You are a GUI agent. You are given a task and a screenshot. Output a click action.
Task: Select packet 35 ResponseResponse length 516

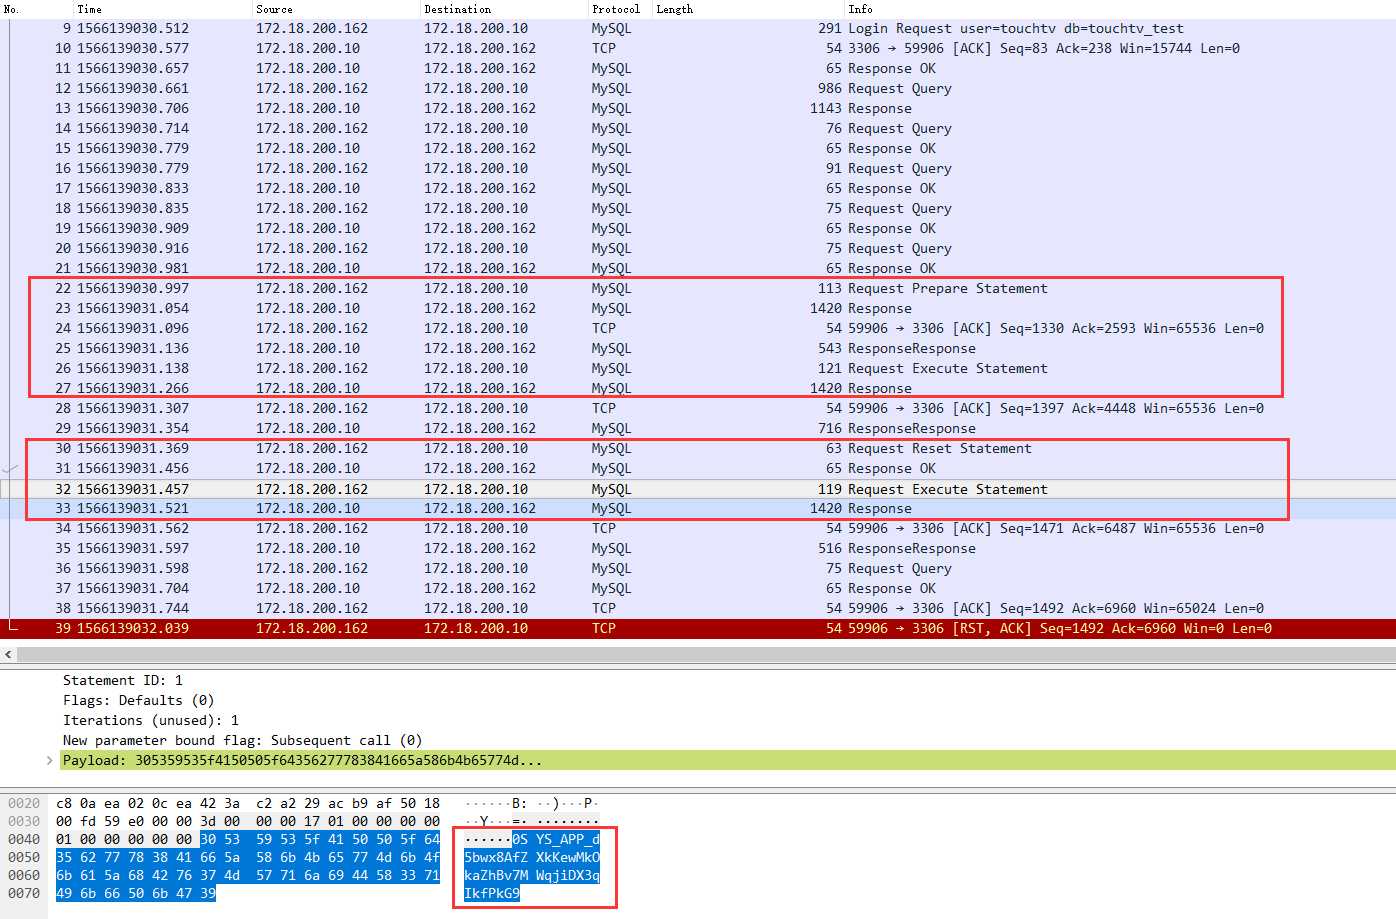(x=698, y=548)
